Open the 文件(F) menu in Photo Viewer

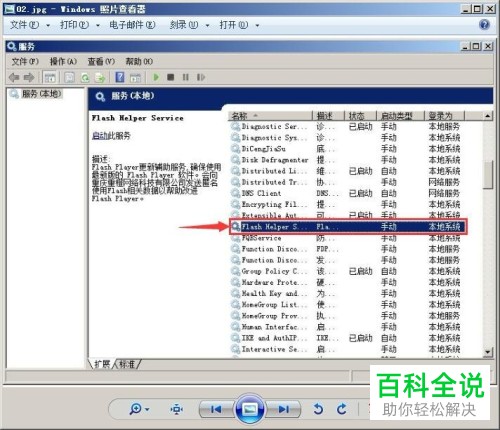point(30,25)
